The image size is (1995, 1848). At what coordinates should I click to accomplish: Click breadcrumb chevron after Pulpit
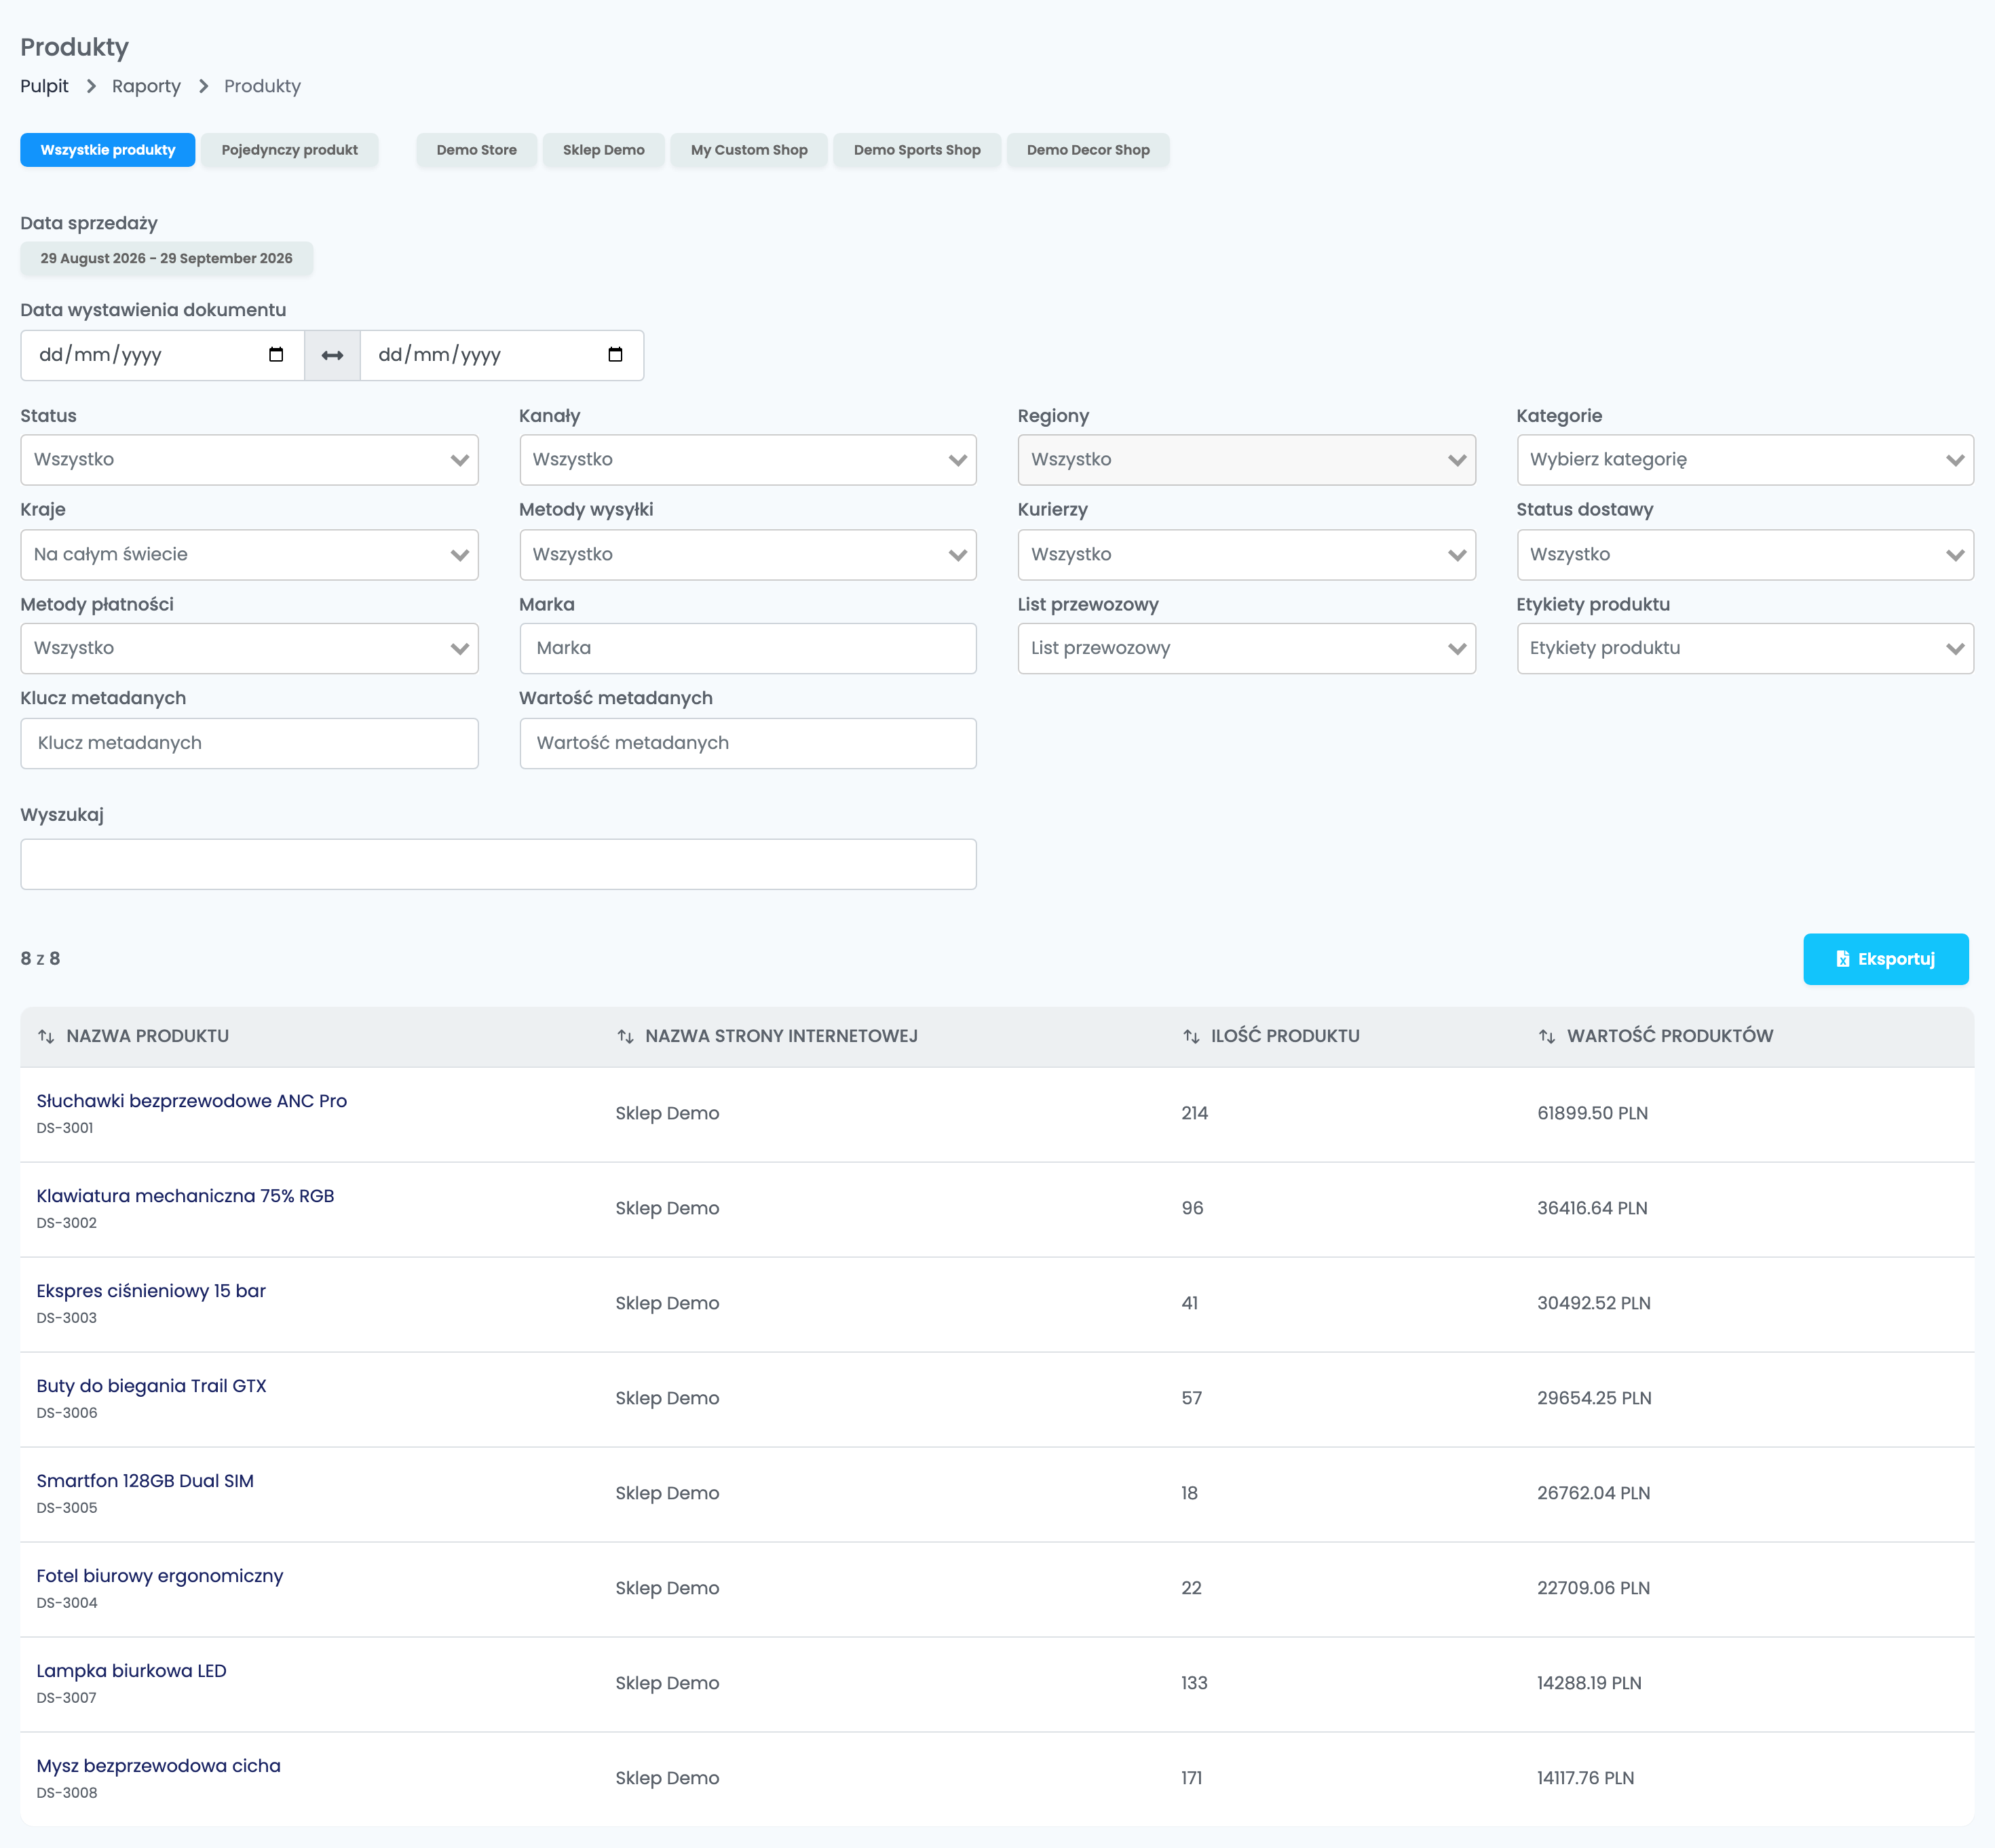(x=91, y=86)
